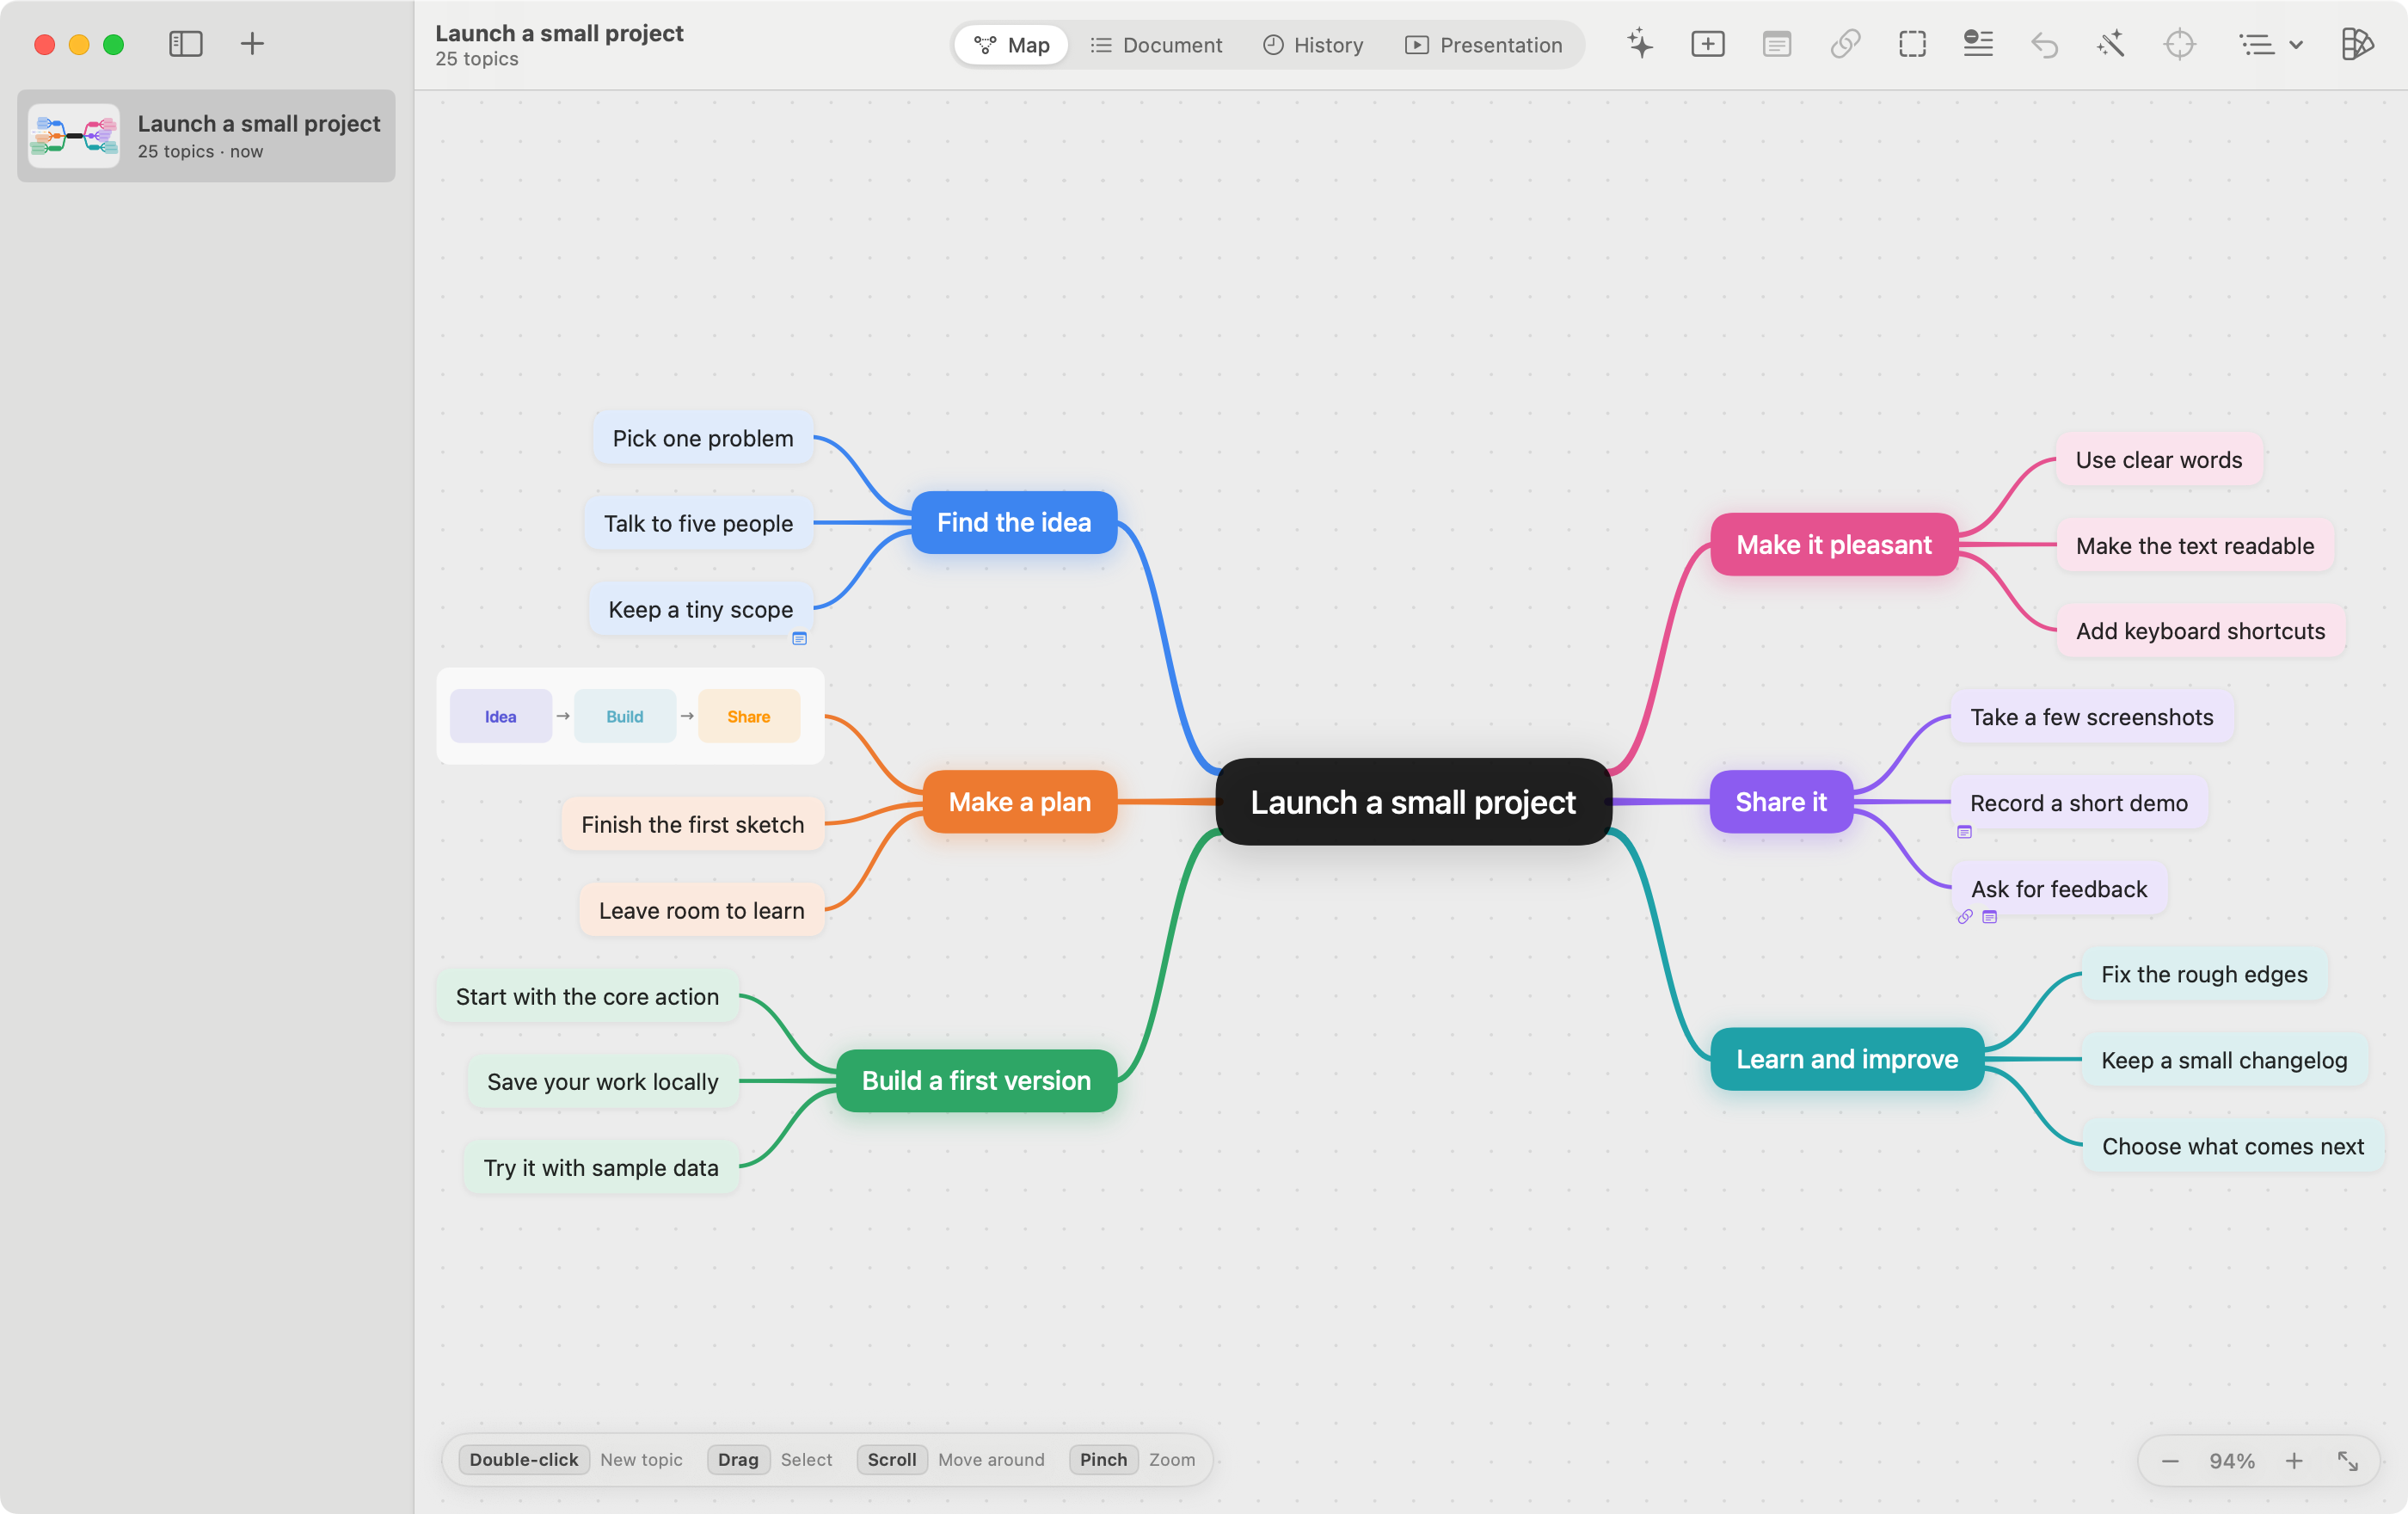
Task: Select the Pick one problem topic
Action: [703, 438]
